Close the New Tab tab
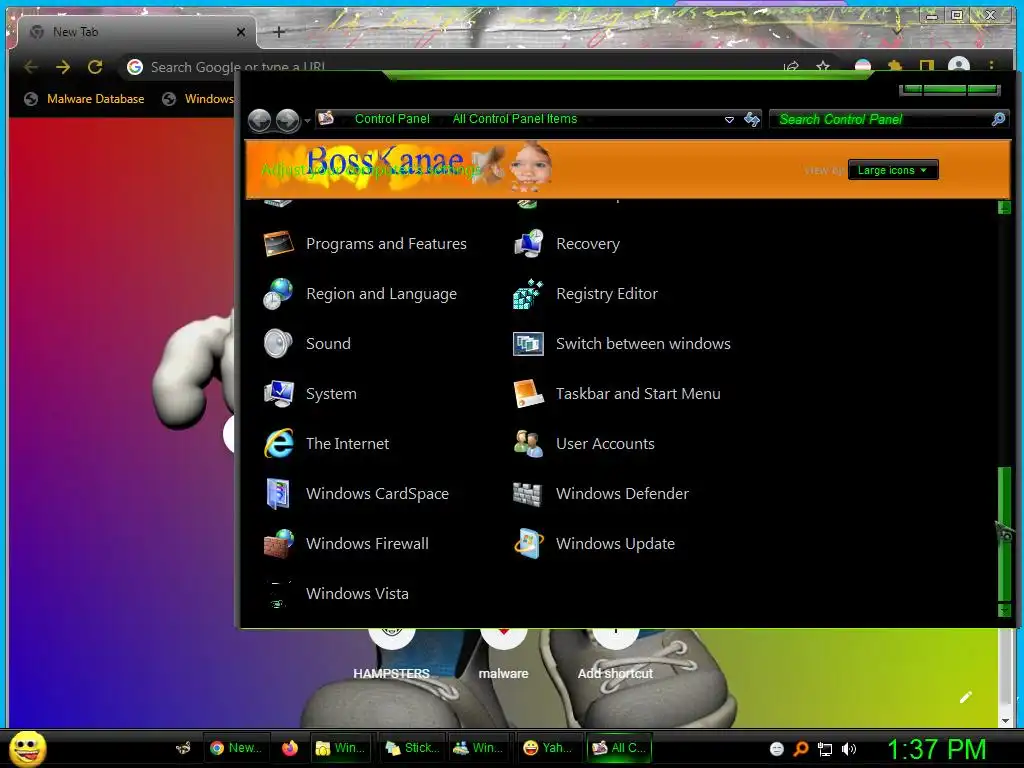This screenshot has width=1024, height=768. tap(241, 32)
